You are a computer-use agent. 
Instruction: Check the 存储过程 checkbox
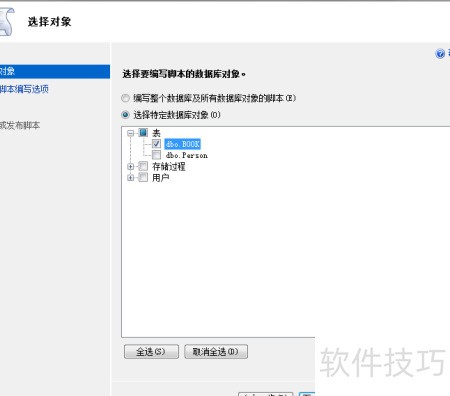coord(143,166)
